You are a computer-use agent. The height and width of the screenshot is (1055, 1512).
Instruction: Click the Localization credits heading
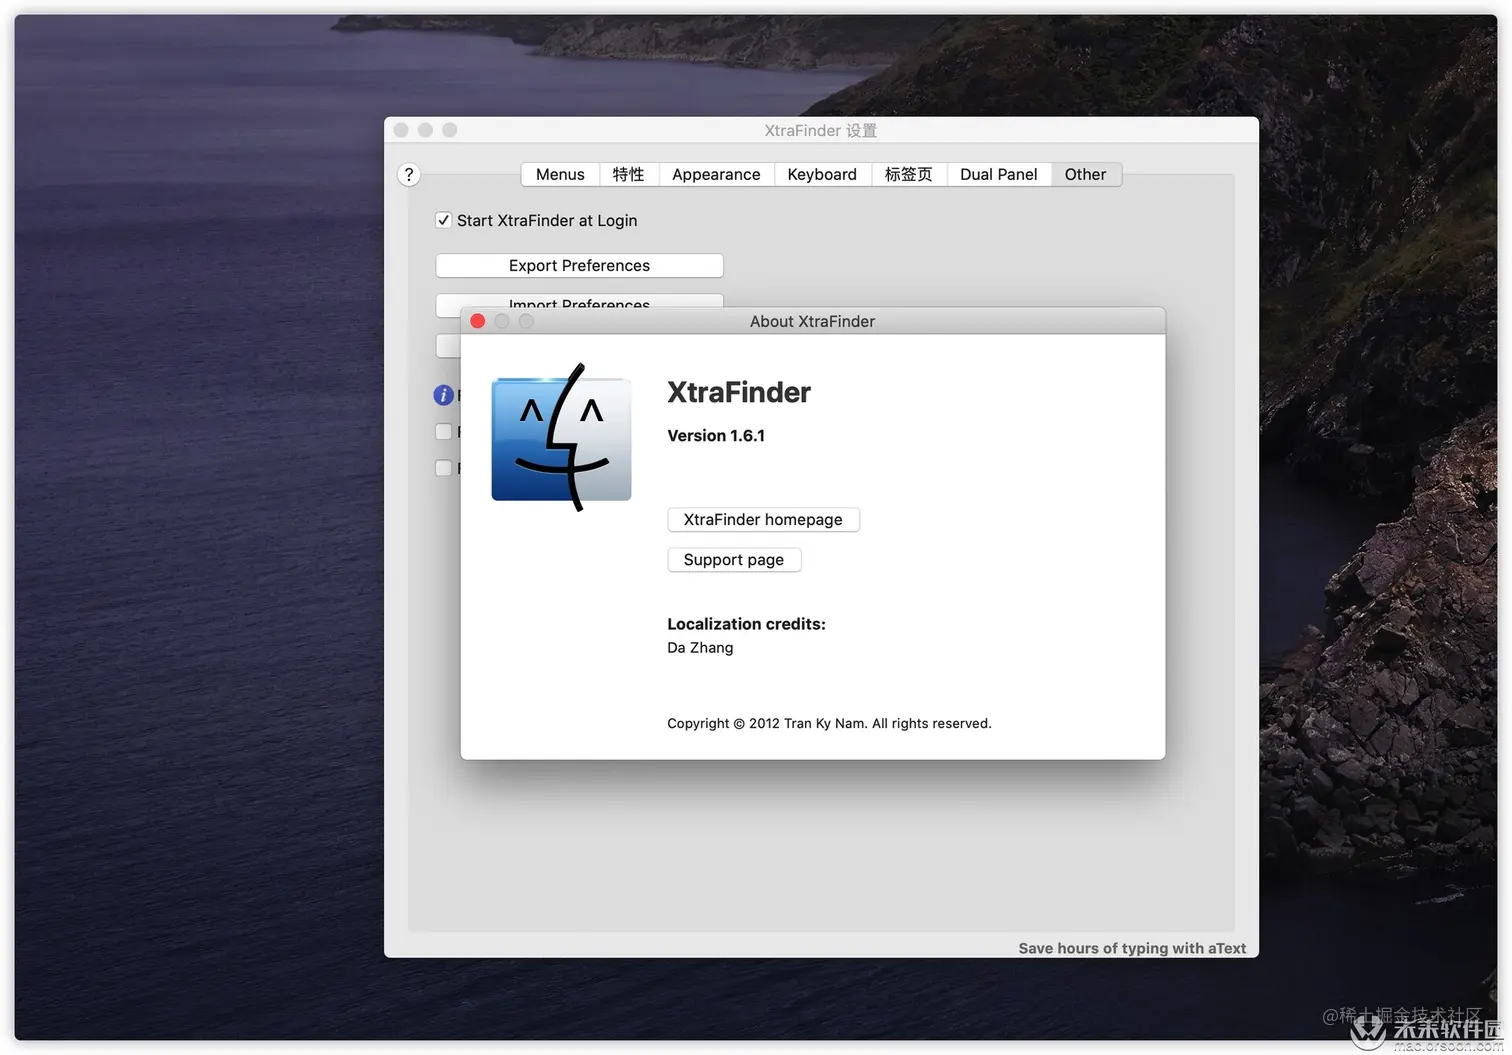[746, 623]
